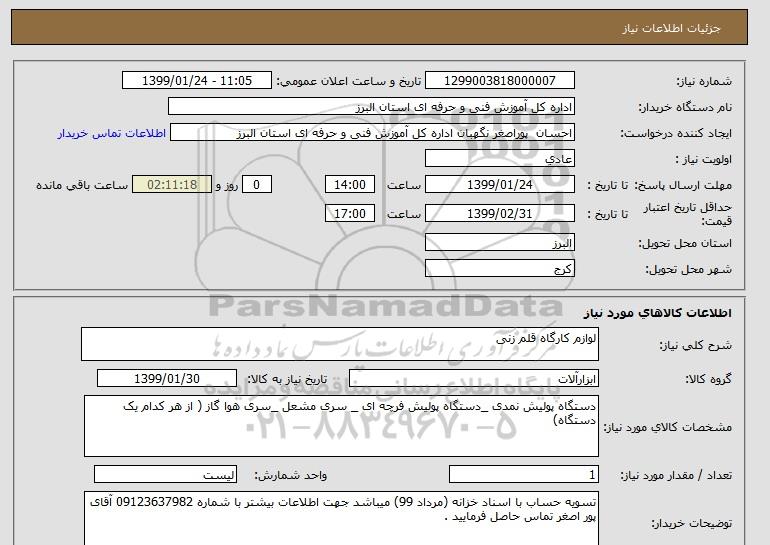Click the label گروه کالا

coord(709,379)
